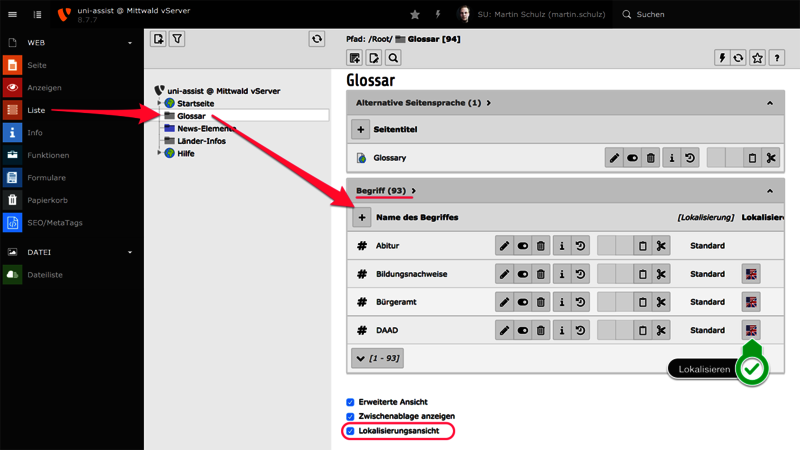The image size is (800, 450).
Task: Add a new Begriff record
Action: point(362,217)
